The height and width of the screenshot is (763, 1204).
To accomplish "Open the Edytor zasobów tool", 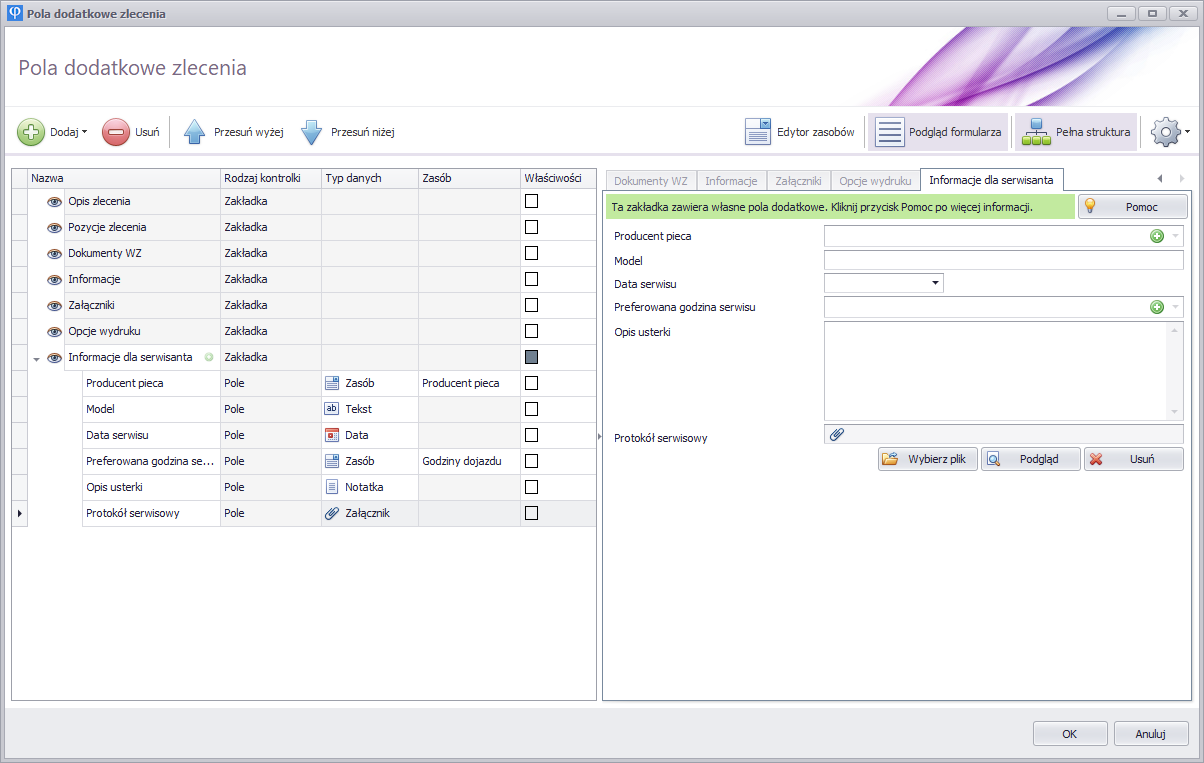I will pyautogui.click(x=800, y=132).
